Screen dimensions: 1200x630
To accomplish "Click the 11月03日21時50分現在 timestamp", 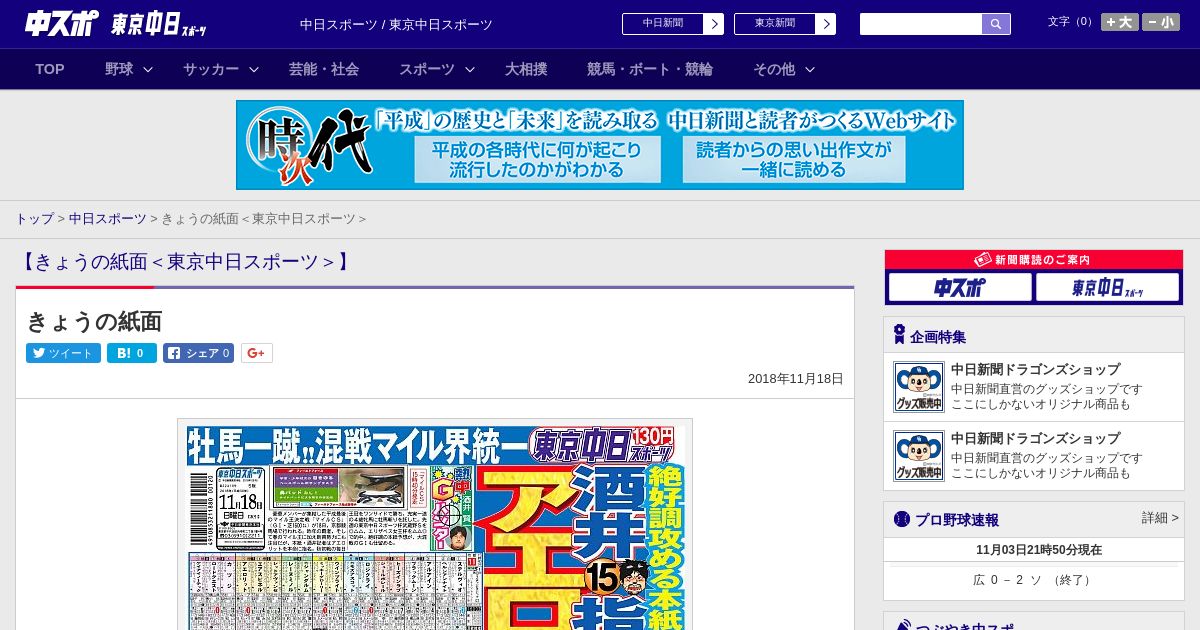I will 1039,550.
